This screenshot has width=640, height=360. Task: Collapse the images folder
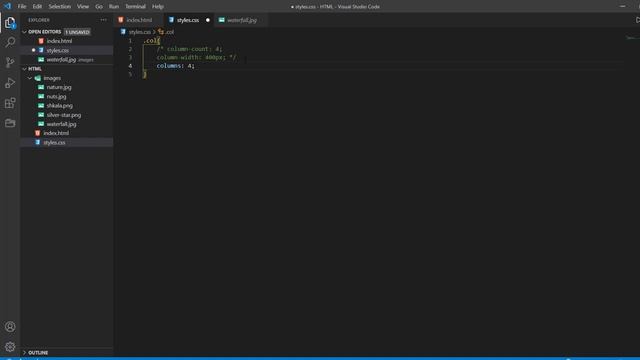[x=52, y=78]
